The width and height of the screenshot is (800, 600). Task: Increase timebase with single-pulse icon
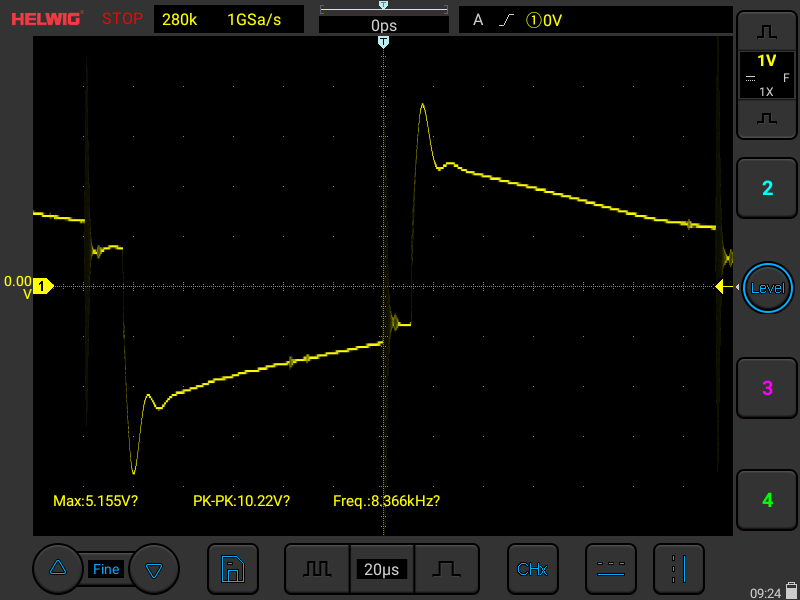(x=447, y=569)
